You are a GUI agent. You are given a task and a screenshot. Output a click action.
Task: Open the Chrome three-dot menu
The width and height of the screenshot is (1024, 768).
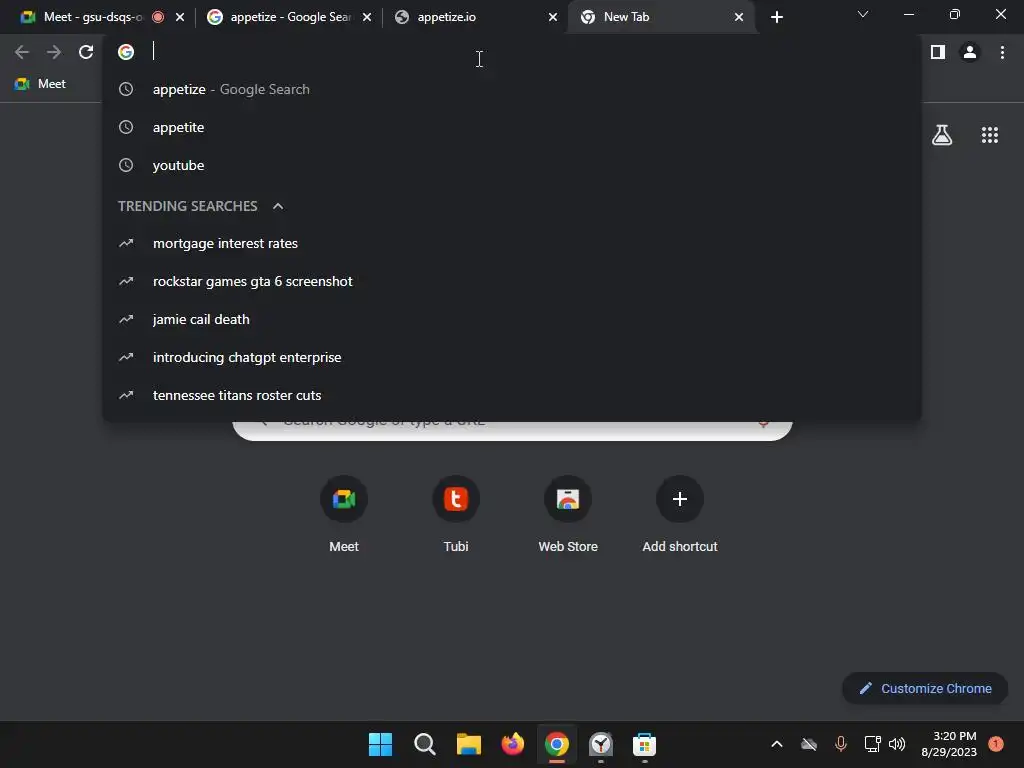coord(1002,52)
